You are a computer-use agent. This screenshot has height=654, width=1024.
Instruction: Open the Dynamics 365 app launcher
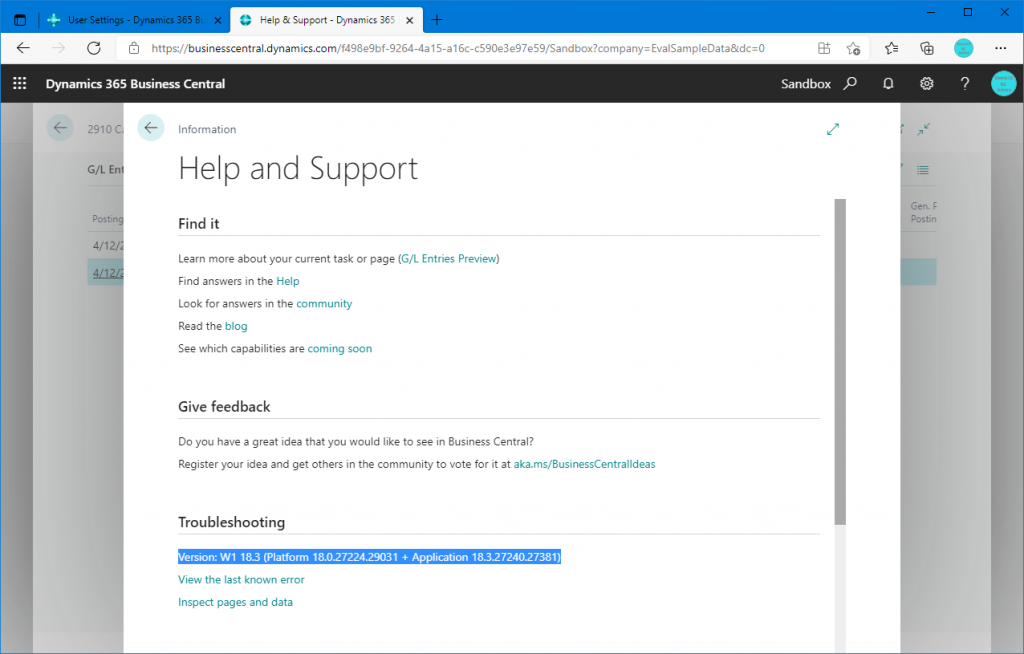pos(20,83)
